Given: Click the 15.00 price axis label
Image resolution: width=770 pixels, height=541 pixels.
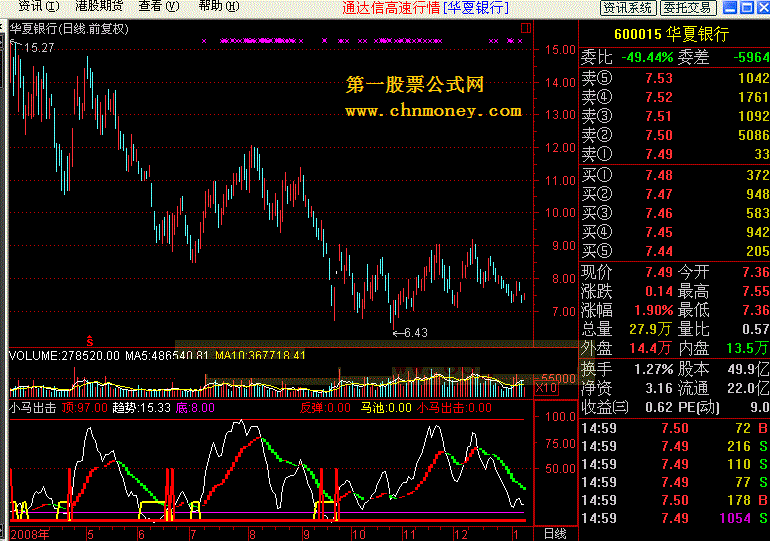Looking at the screenshot, I should tap(560, 50).
